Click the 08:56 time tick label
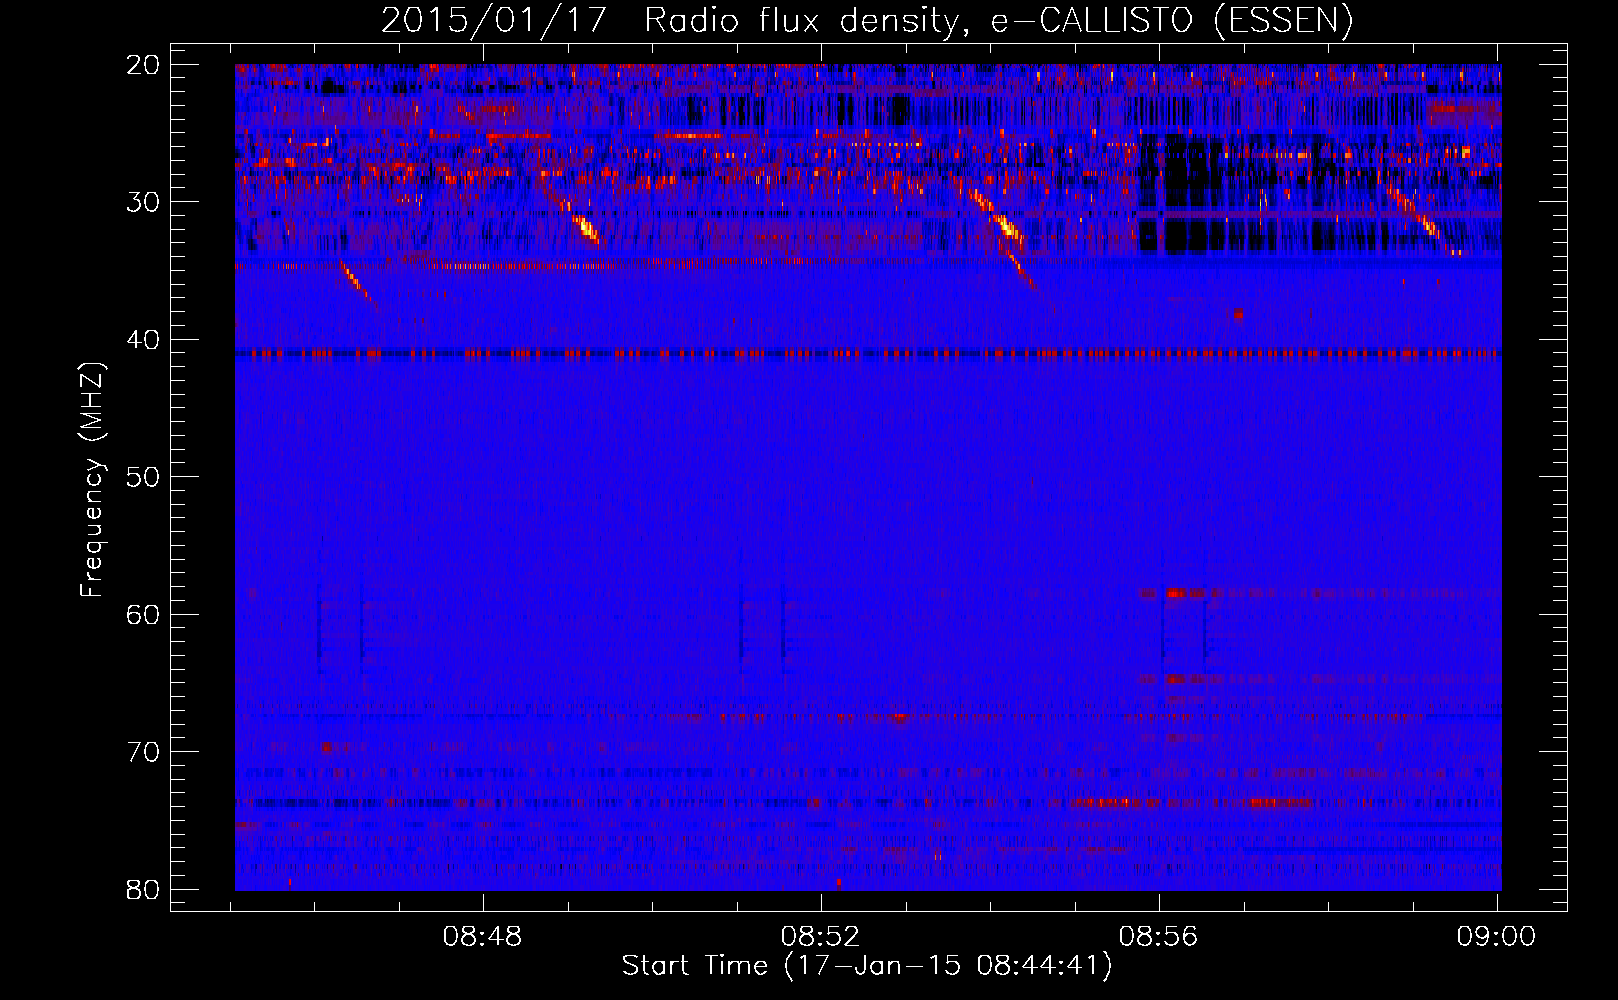The height and width of the screenshot is (1000, 1618). click(x=1159, y=937)
